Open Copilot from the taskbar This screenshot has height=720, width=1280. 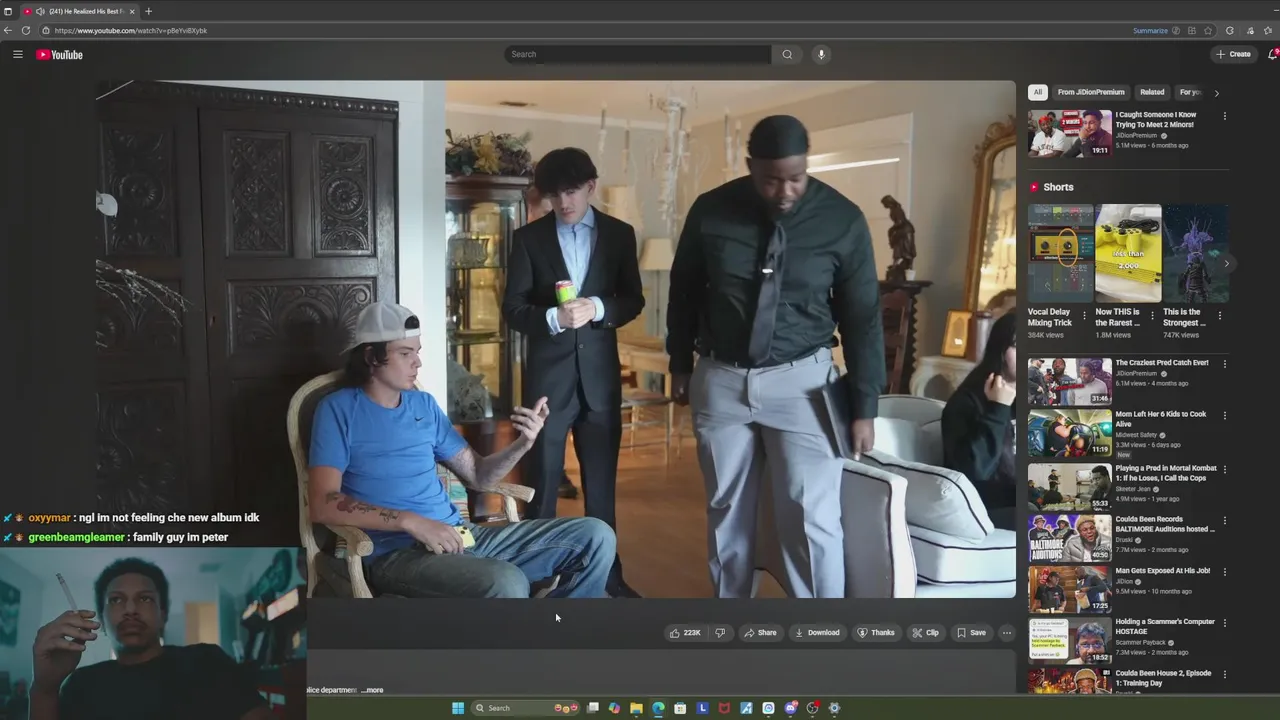coord(614,708)
